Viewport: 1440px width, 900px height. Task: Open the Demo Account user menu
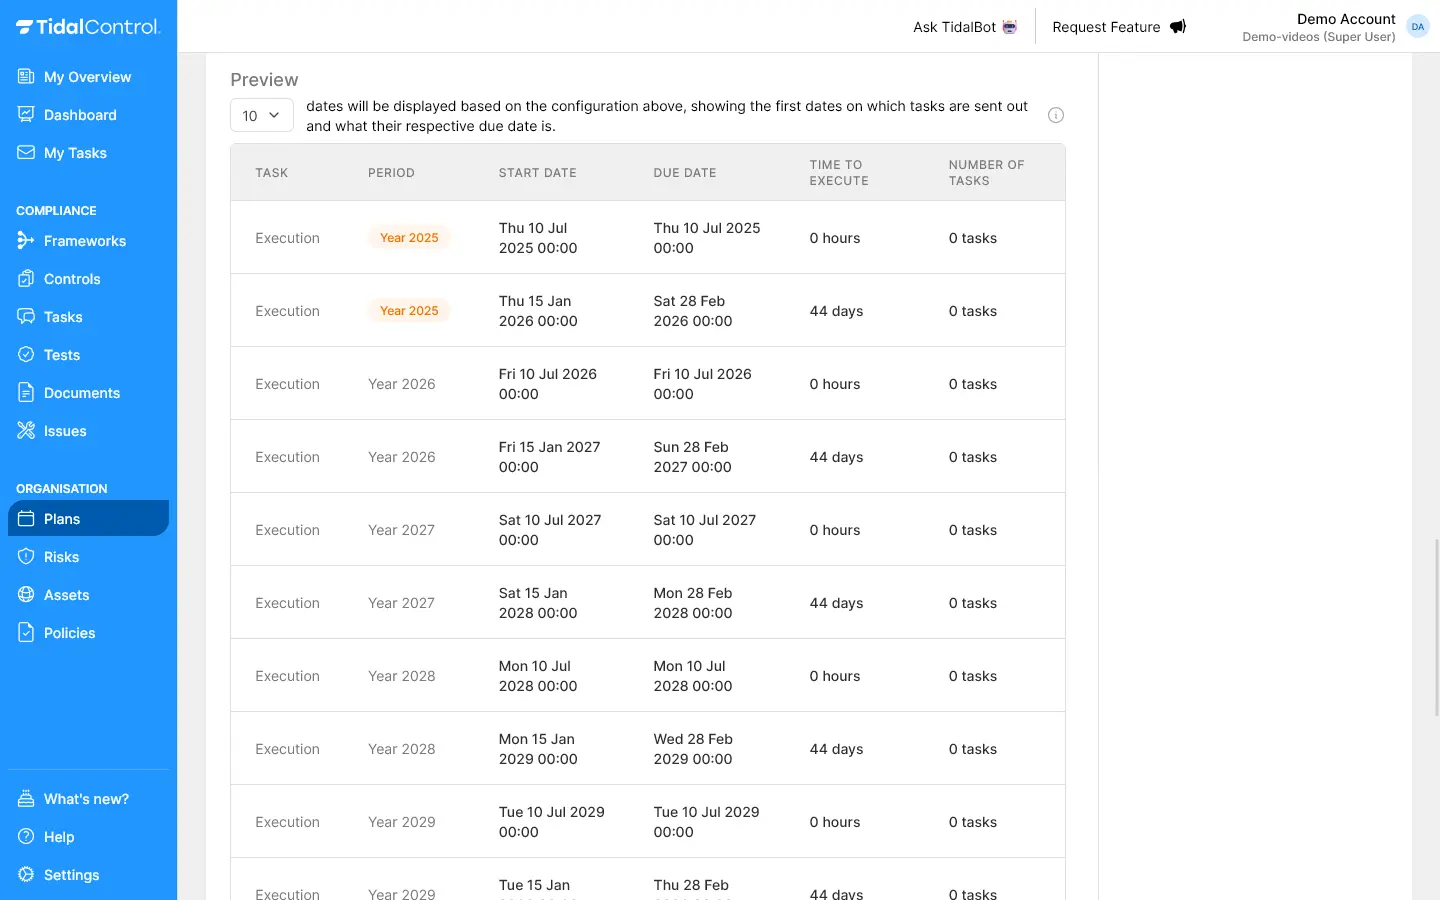tap(1319, 27)
